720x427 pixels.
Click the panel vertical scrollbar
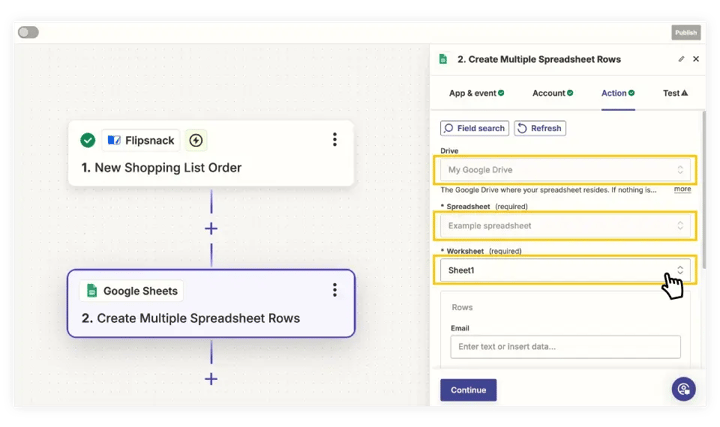click(704, 190)
